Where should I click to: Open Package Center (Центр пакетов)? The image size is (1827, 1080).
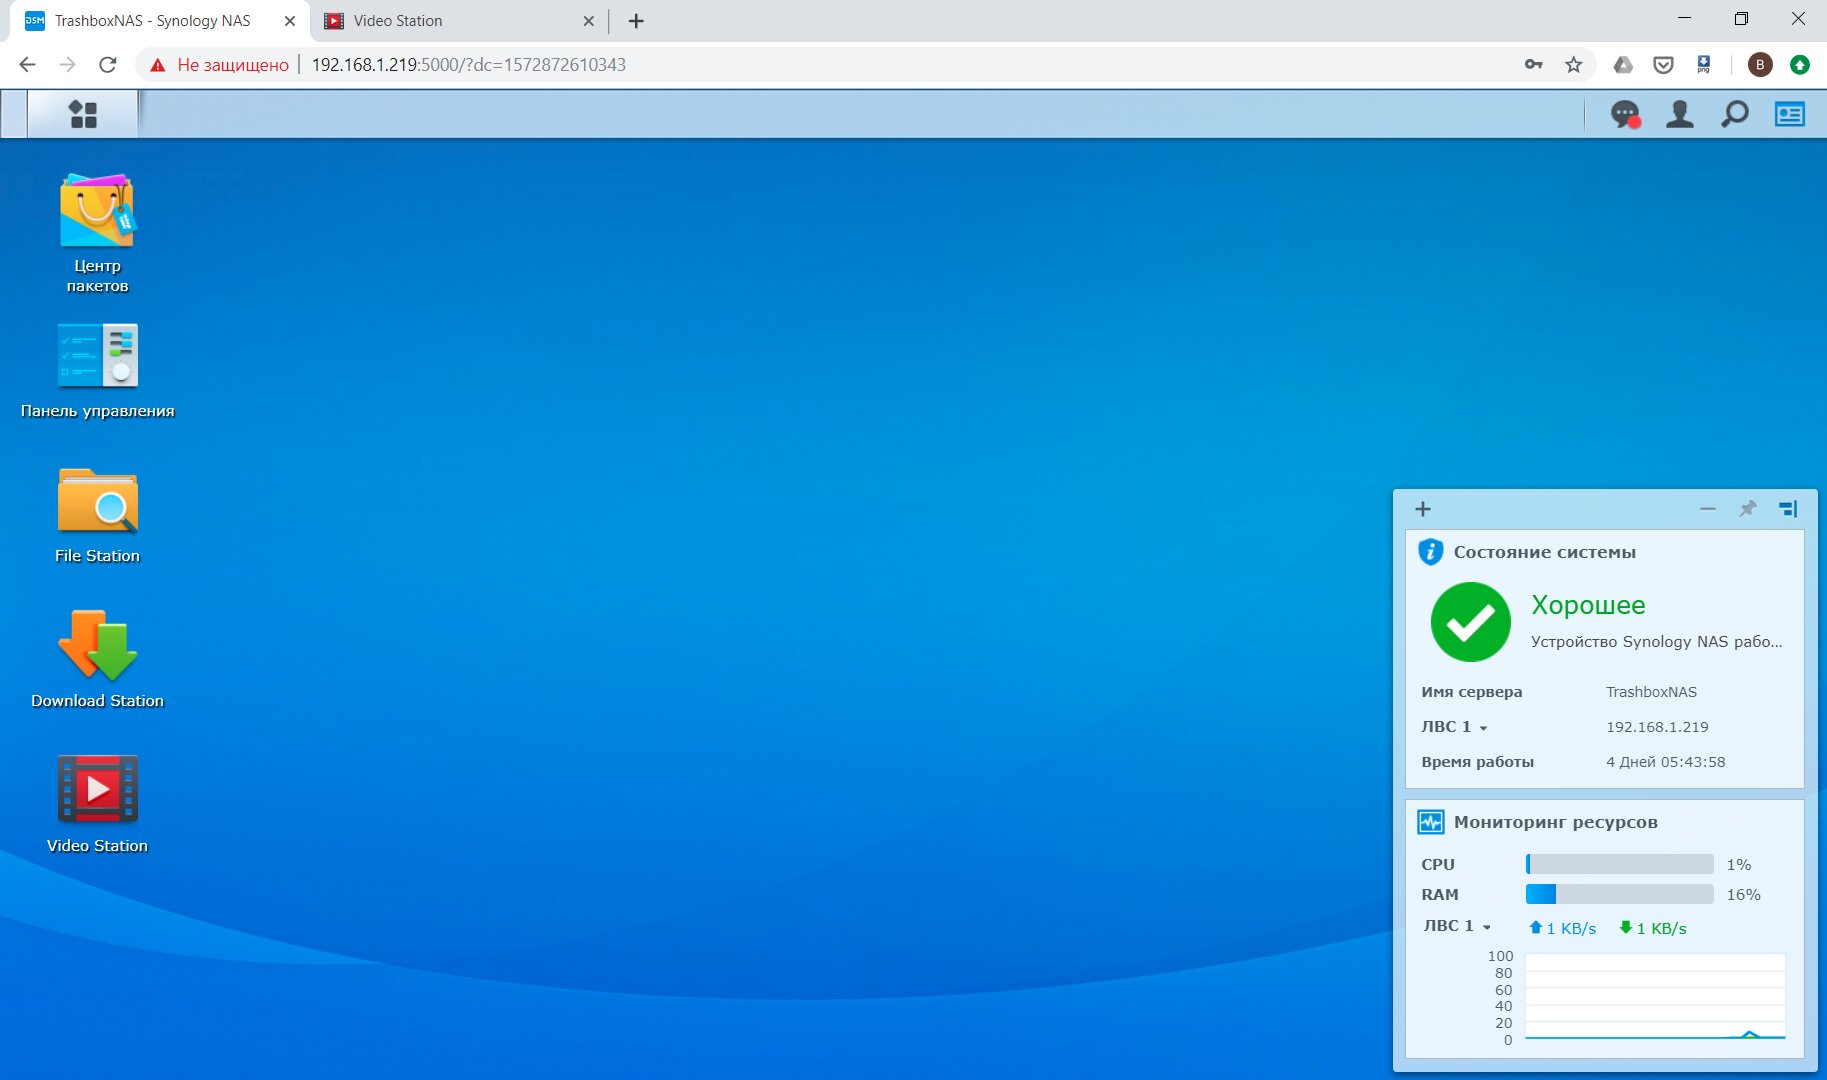click(97, 234)
